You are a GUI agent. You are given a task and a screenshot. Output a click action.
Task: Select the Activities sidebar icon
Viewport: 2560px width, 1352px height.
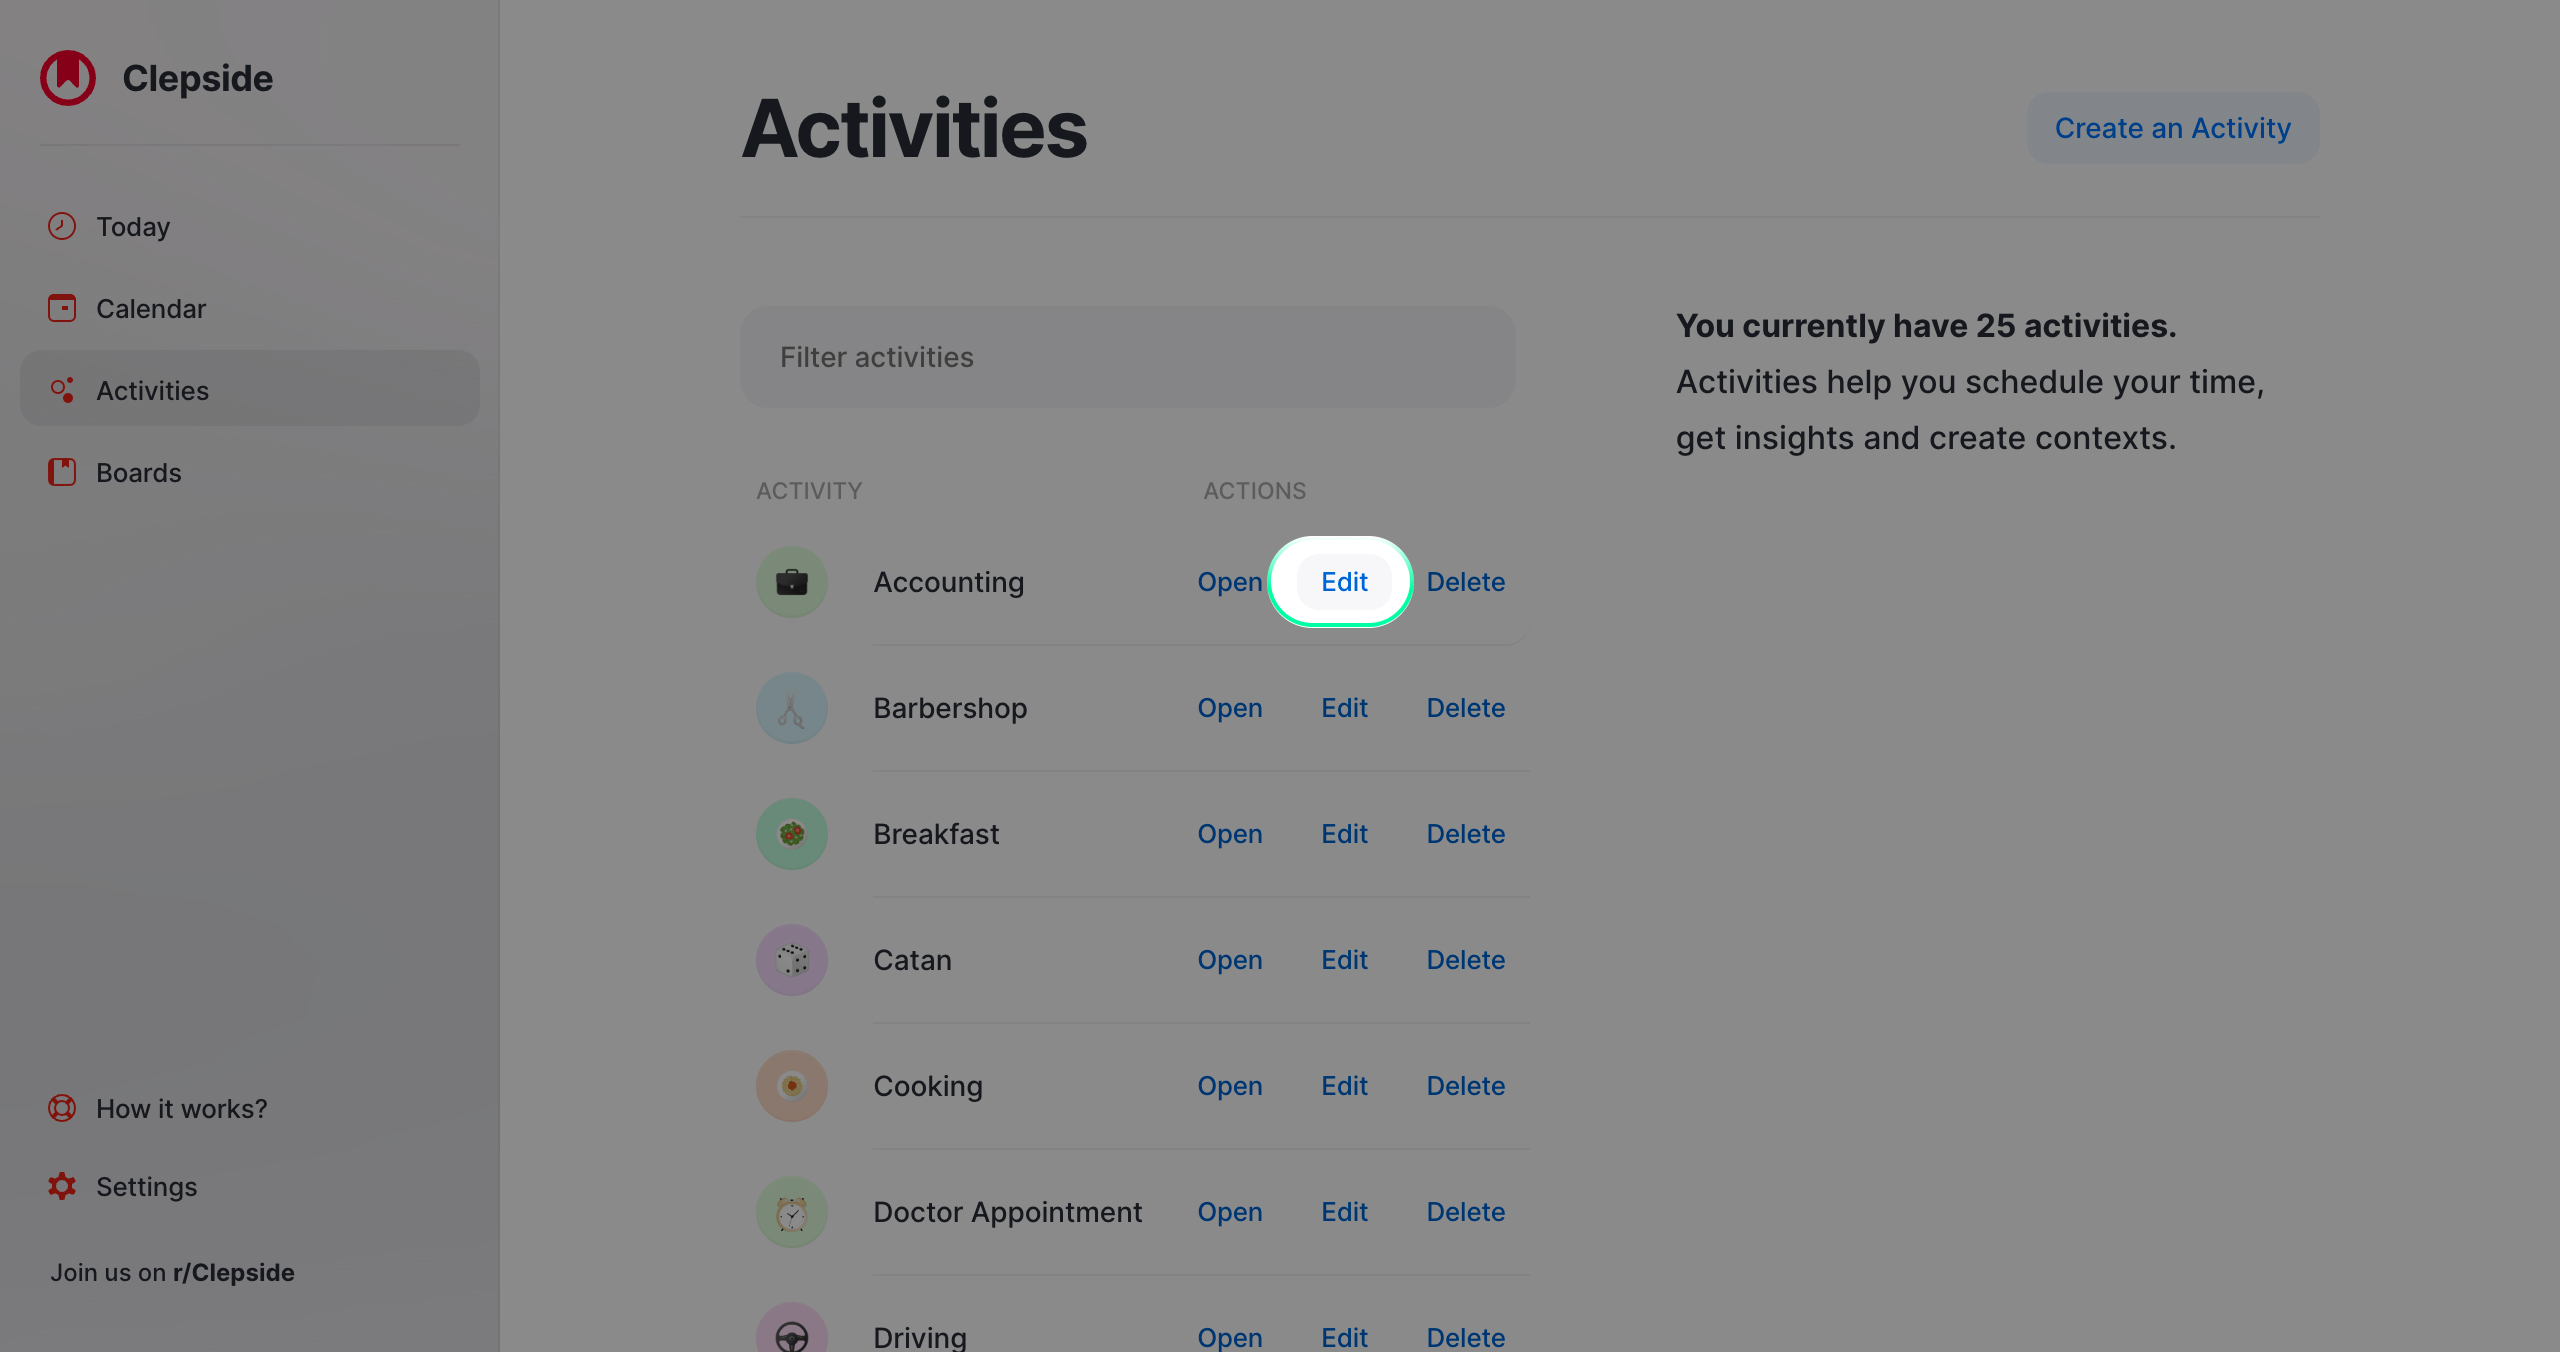pos(61,389)
